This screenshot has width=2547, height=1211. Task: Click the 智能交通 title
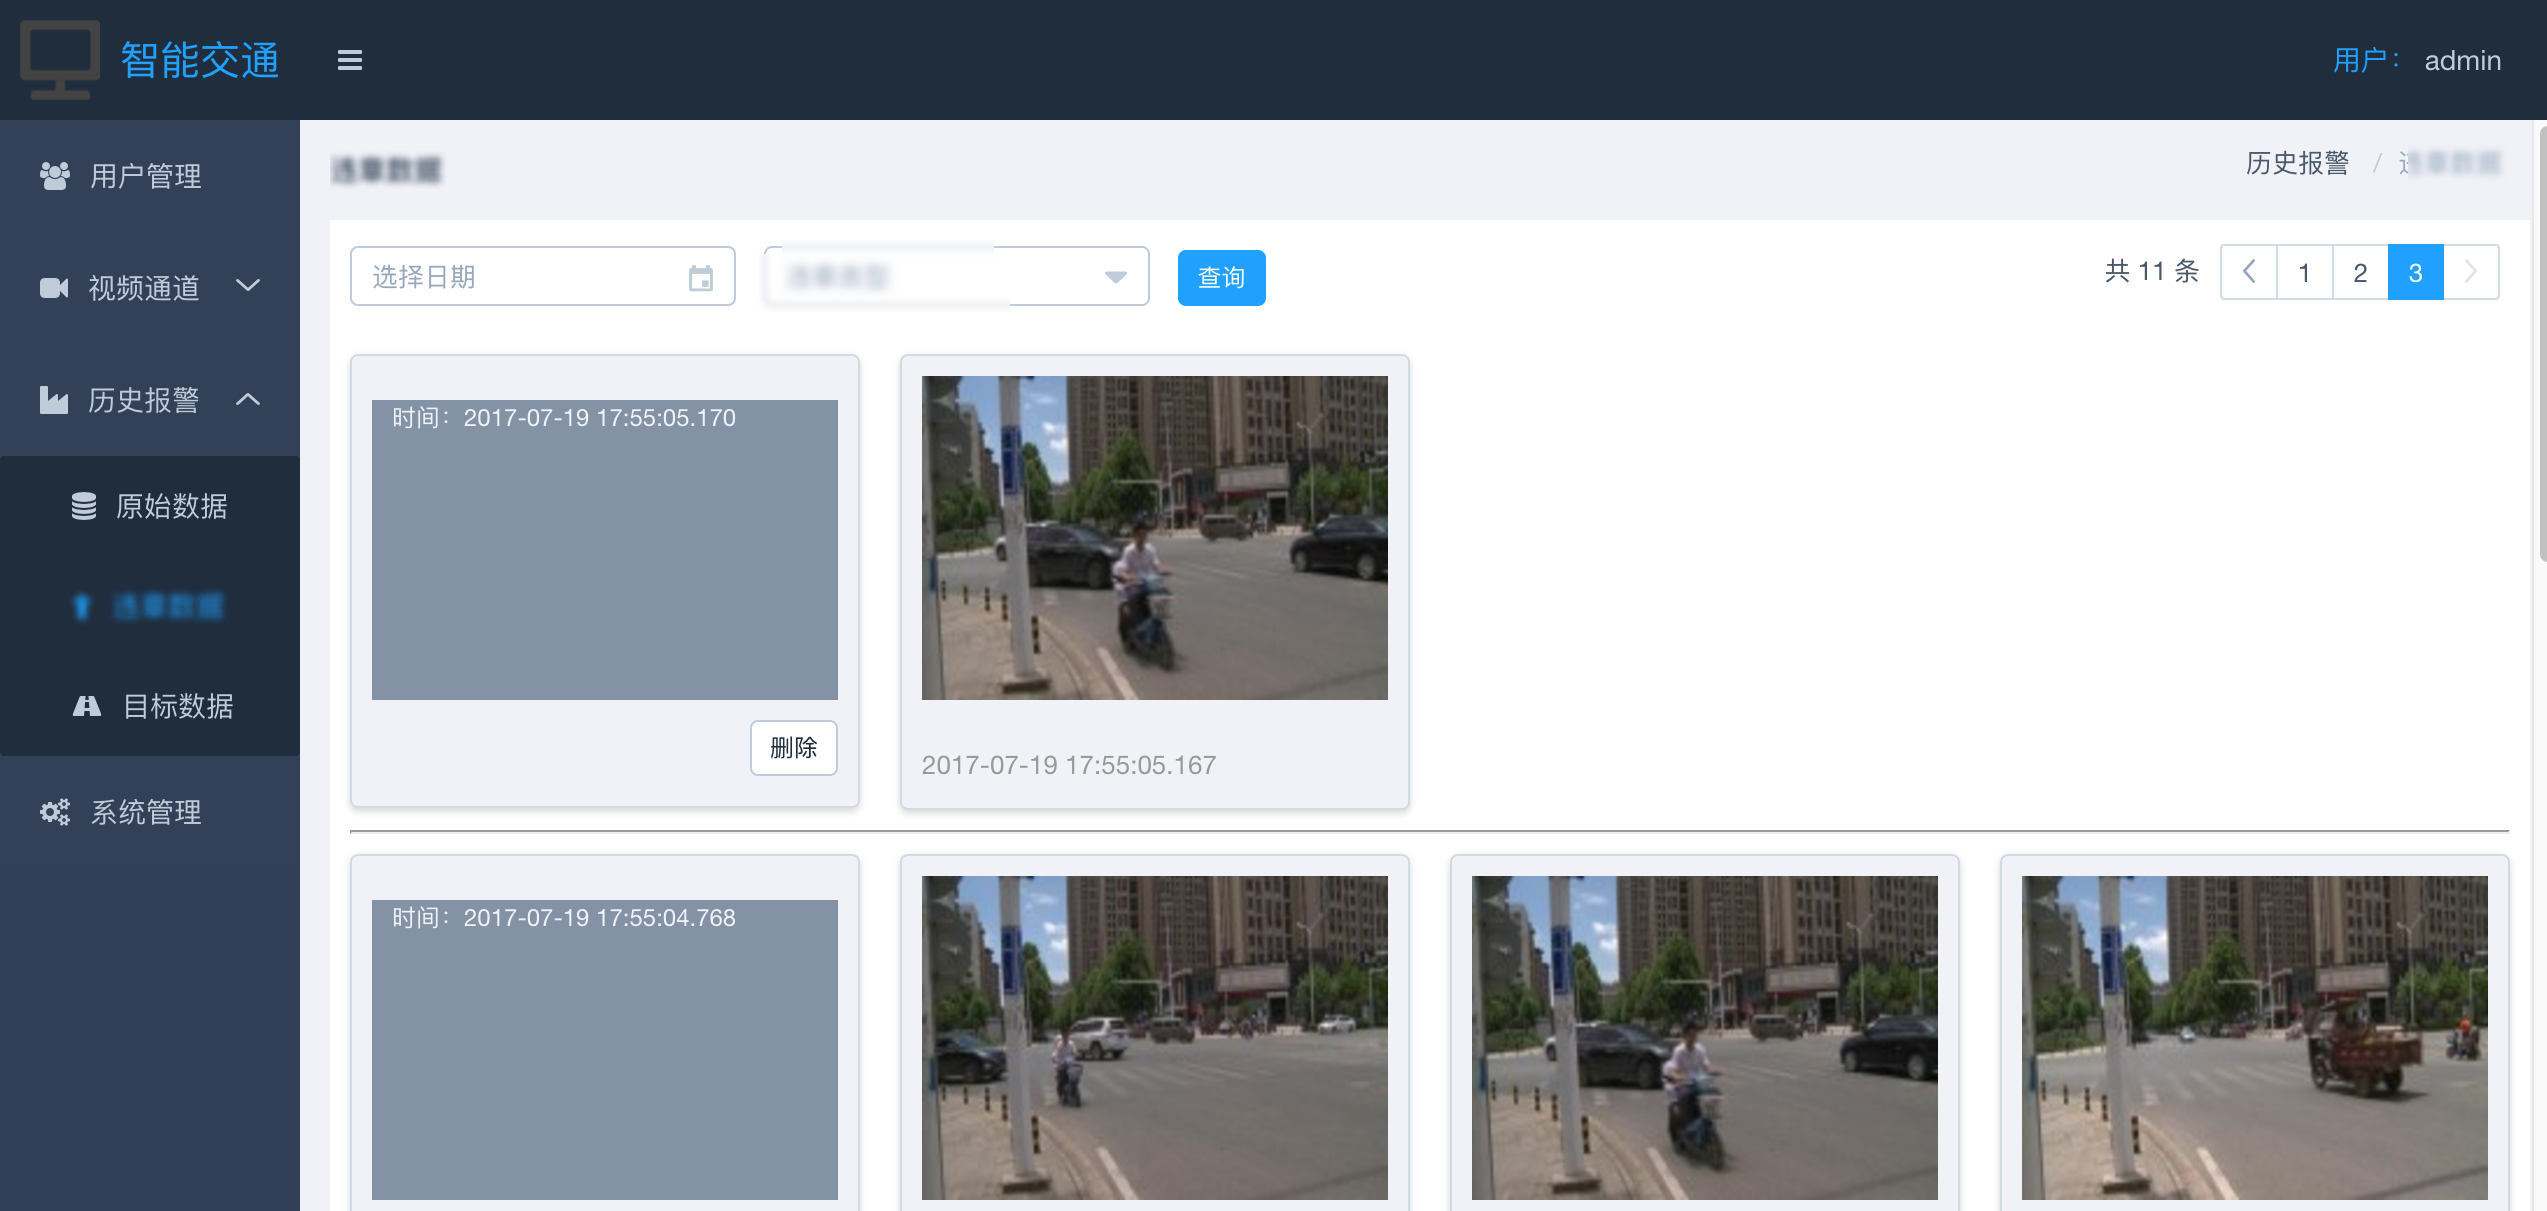200,60
